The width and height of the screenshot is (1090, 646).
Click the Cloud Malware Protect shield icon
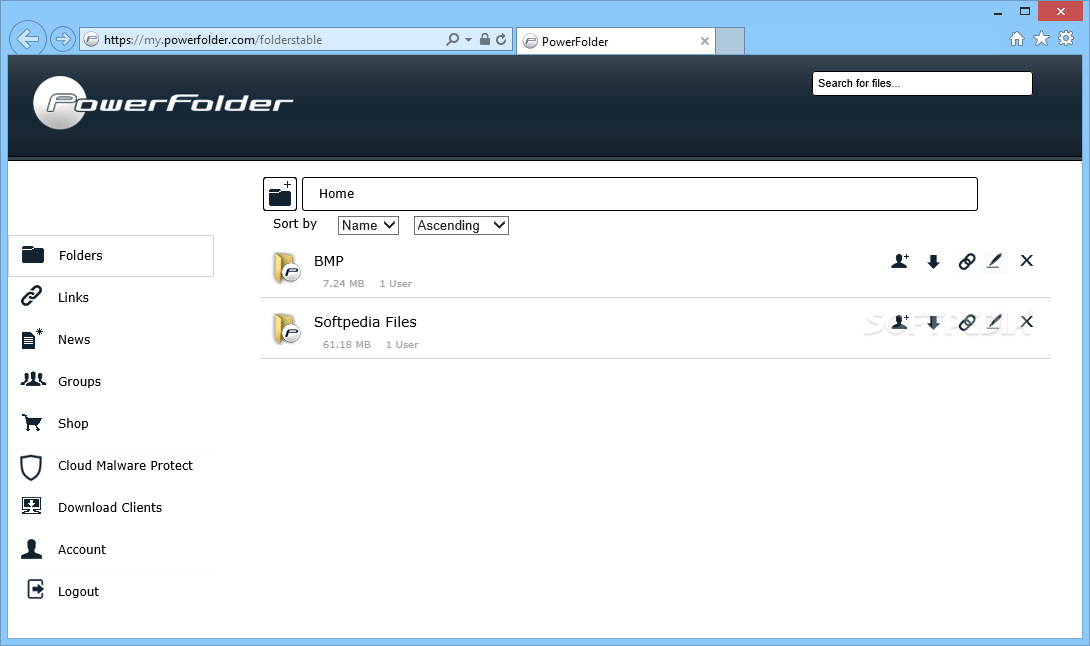tap(31, 467)
